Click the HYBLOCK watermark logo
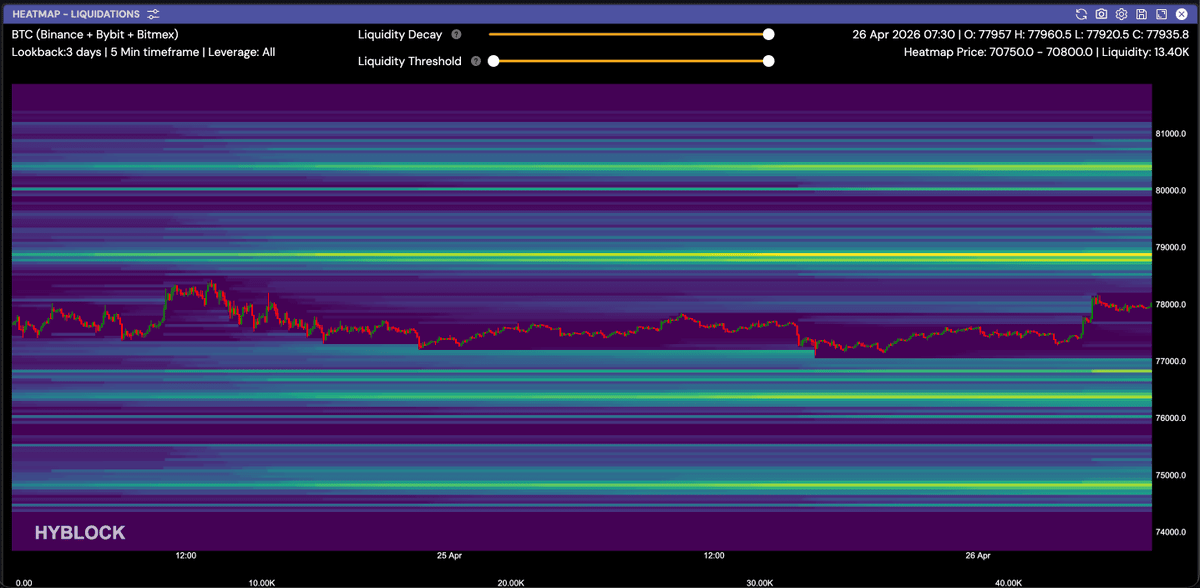Screen dimensions: 1200x588 (x=80, y=533)
